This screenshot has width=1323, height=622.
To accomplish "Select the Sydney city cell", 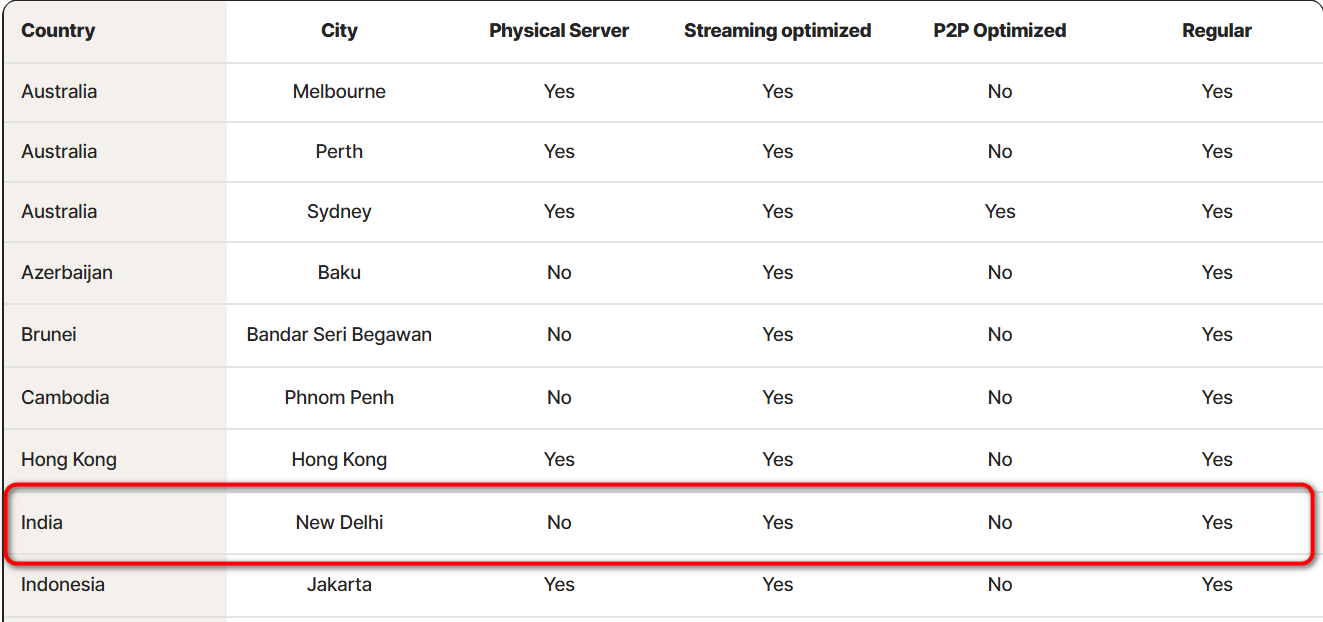I will 339,212.
